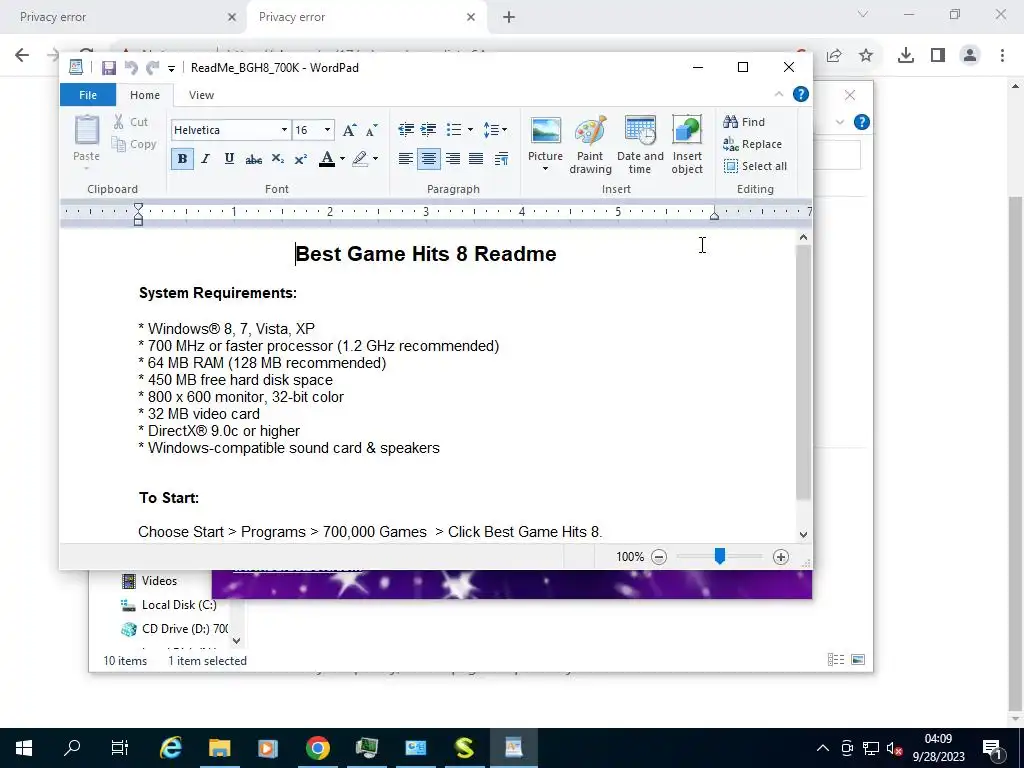Open Customize Quick Access Toolbar arrow
Viewport: 1024px width, 768px height.
pyautogui.click(x=171, y=68)
